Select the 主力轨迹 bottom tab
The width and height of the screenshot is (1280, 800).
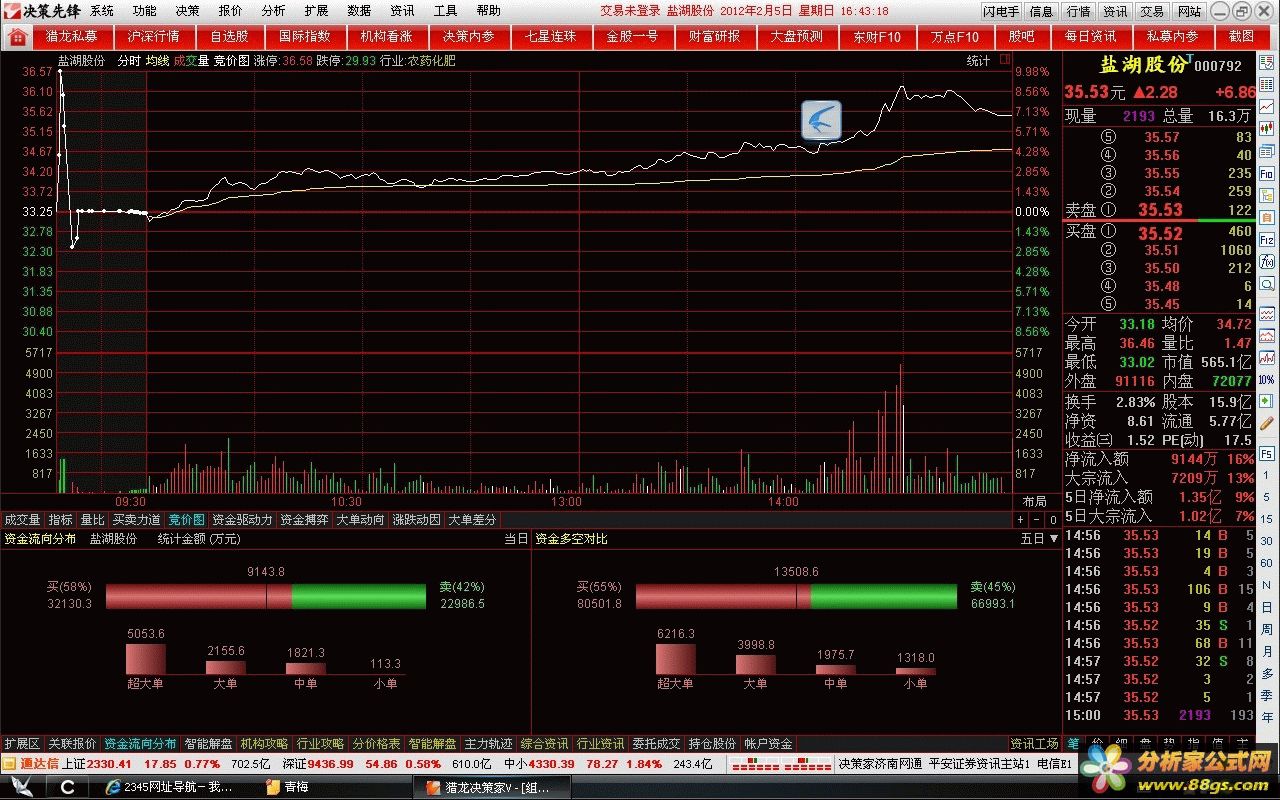[489, 744]
